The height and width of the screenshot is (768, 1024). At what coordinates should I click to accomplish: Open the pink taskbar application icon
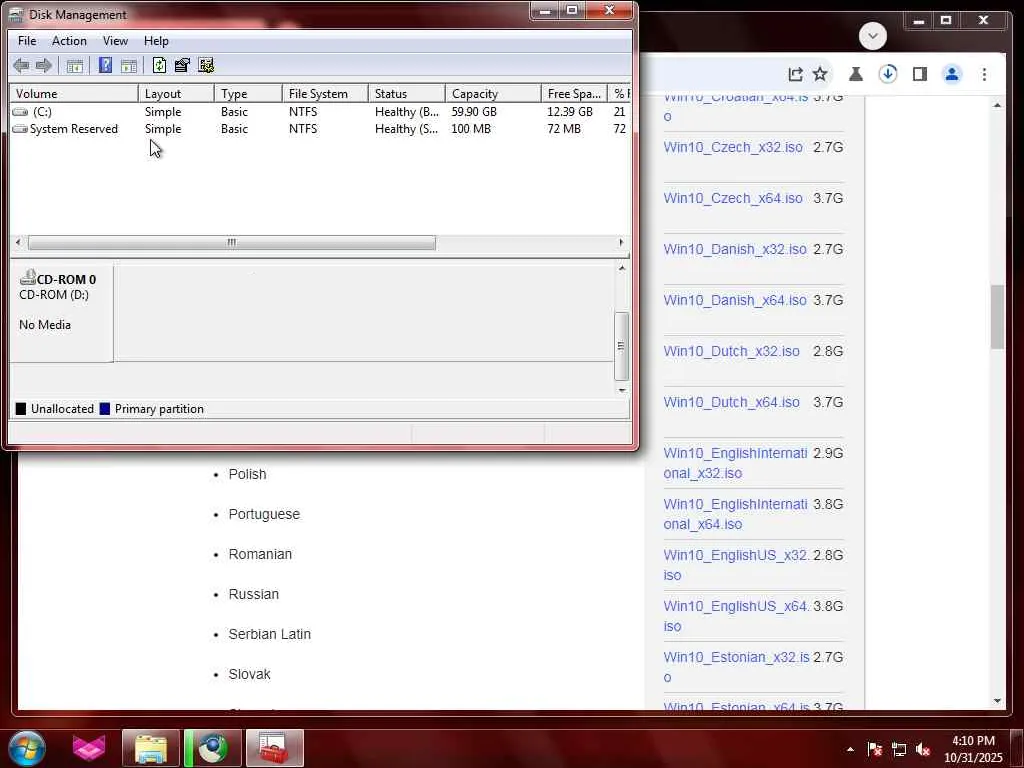89,748
